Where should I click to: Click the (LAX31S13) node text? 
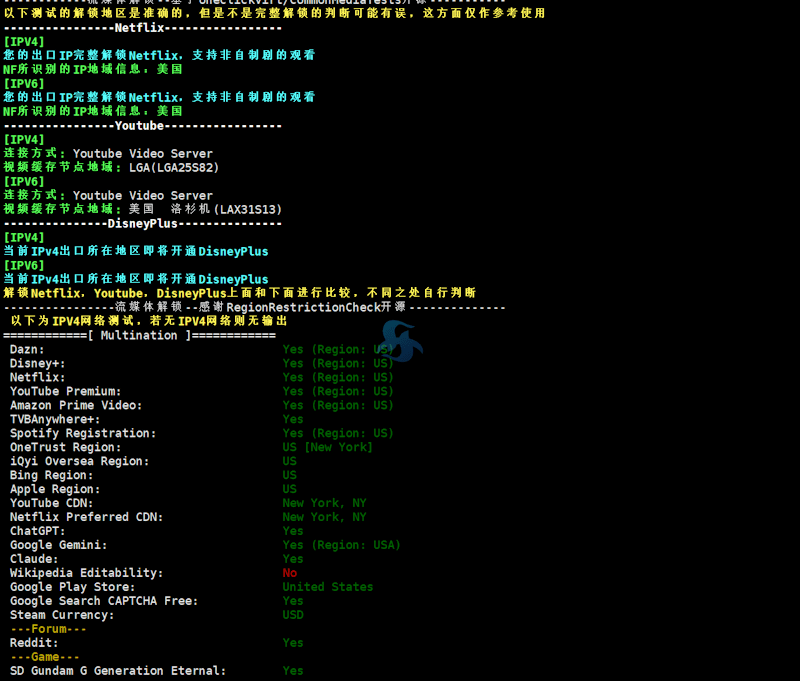(247, 210)
